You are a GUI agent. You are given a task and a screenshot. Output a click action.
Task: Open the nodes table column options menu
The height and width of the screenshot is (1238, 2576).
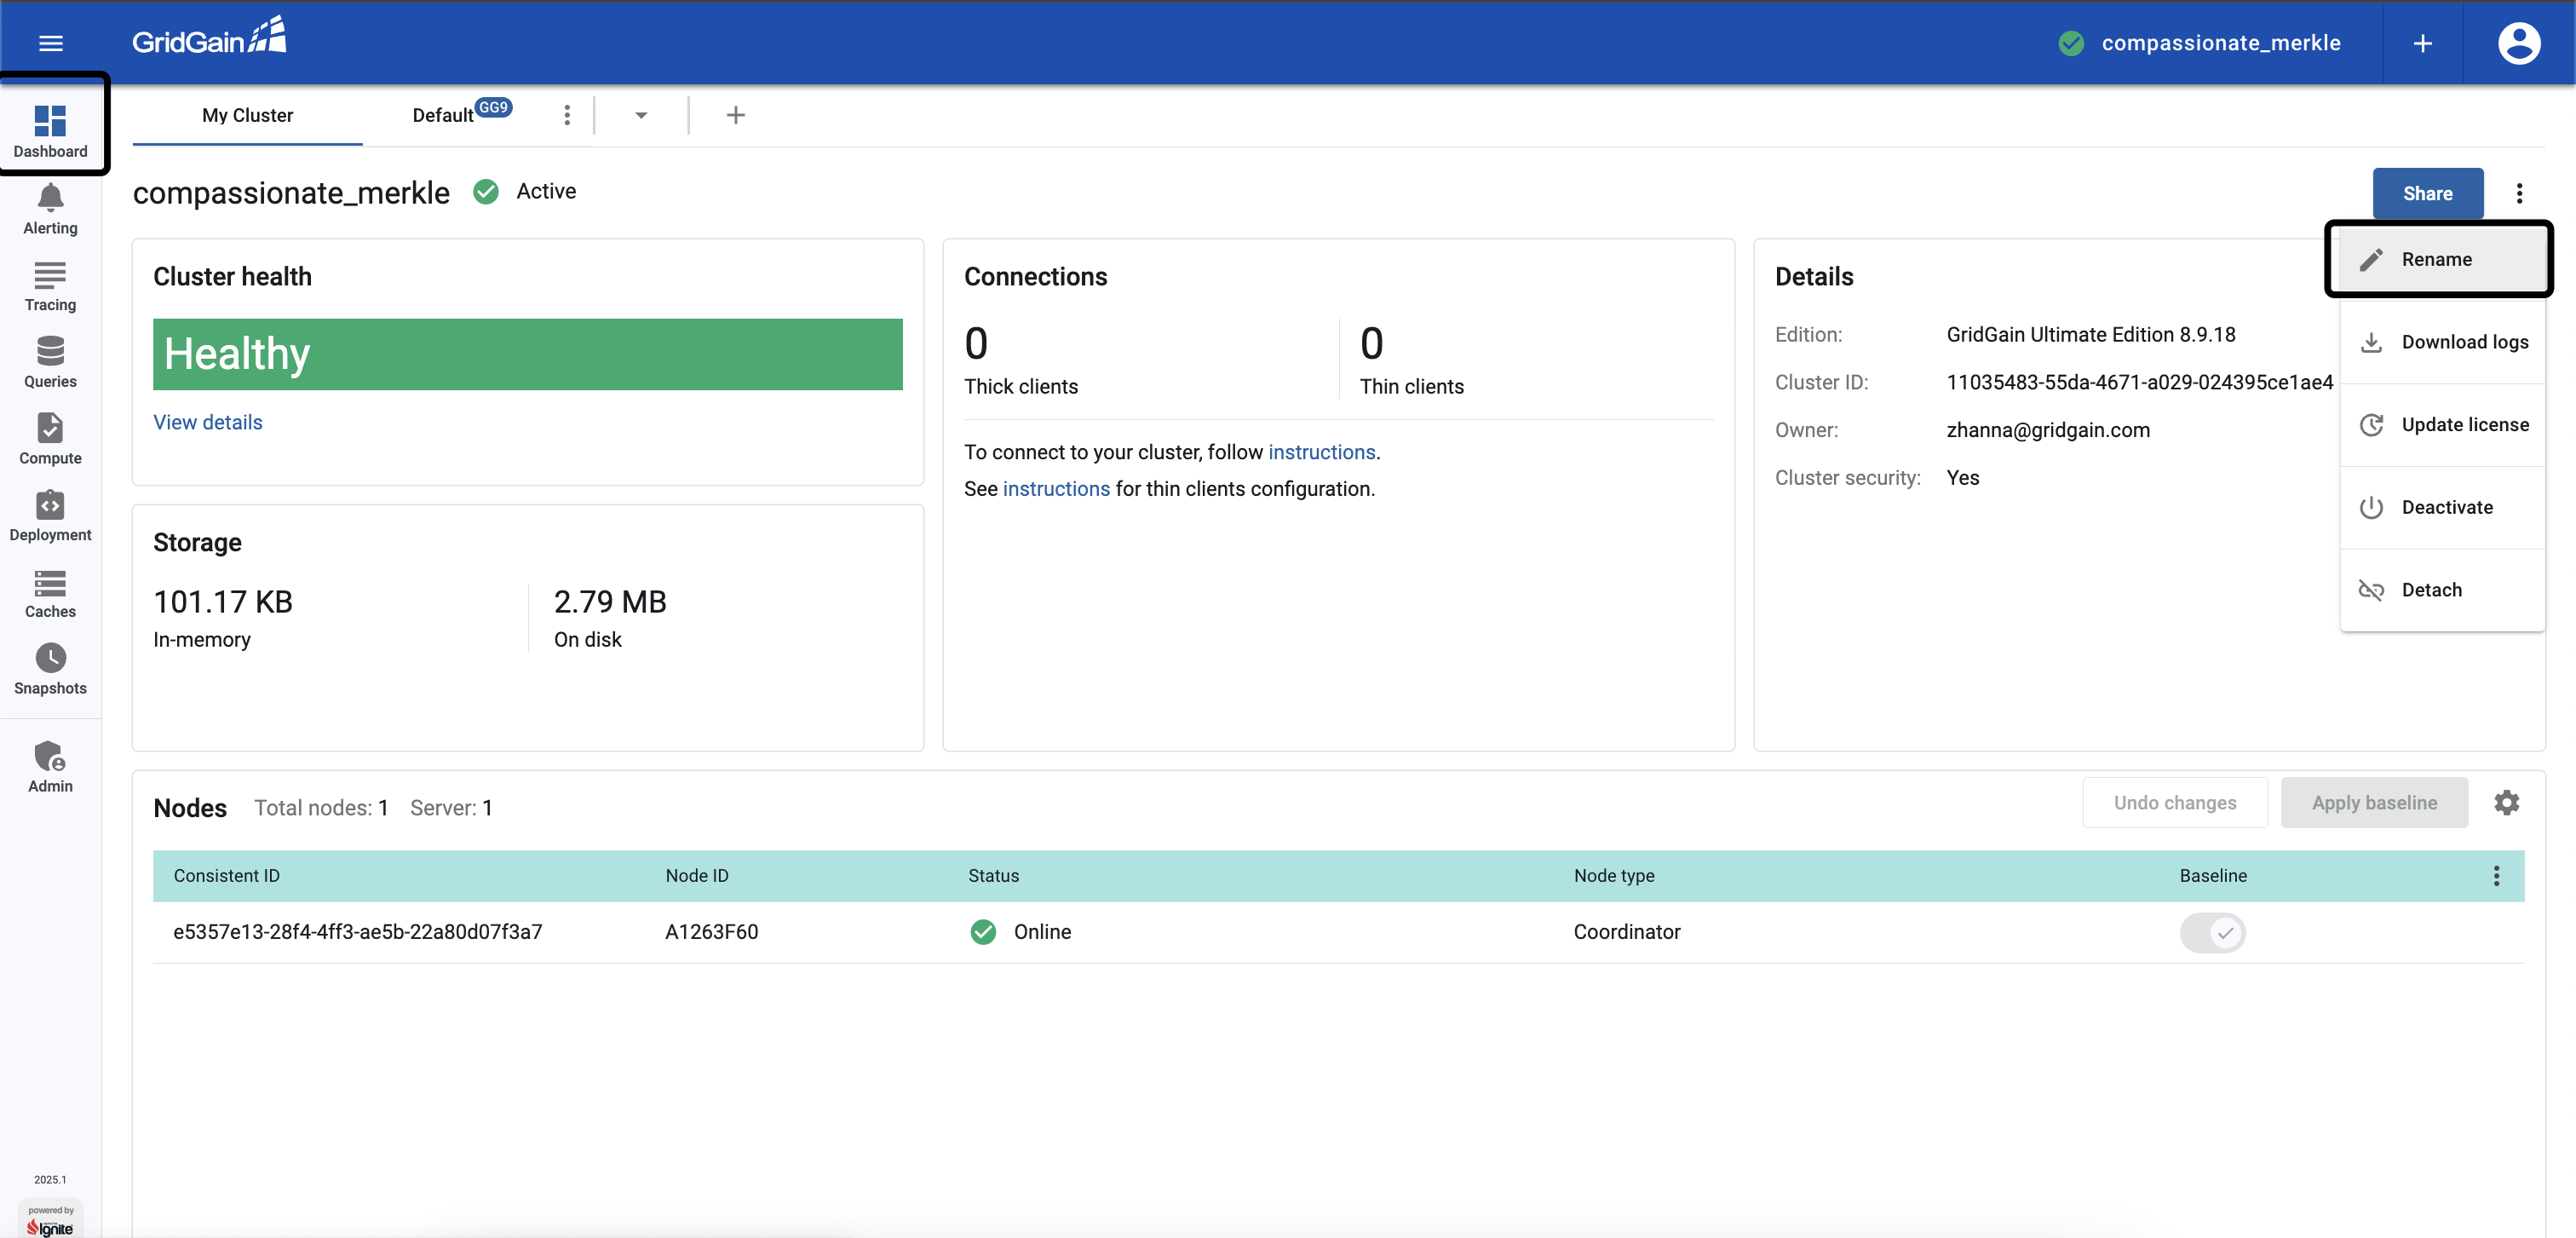coord(2496,876)
